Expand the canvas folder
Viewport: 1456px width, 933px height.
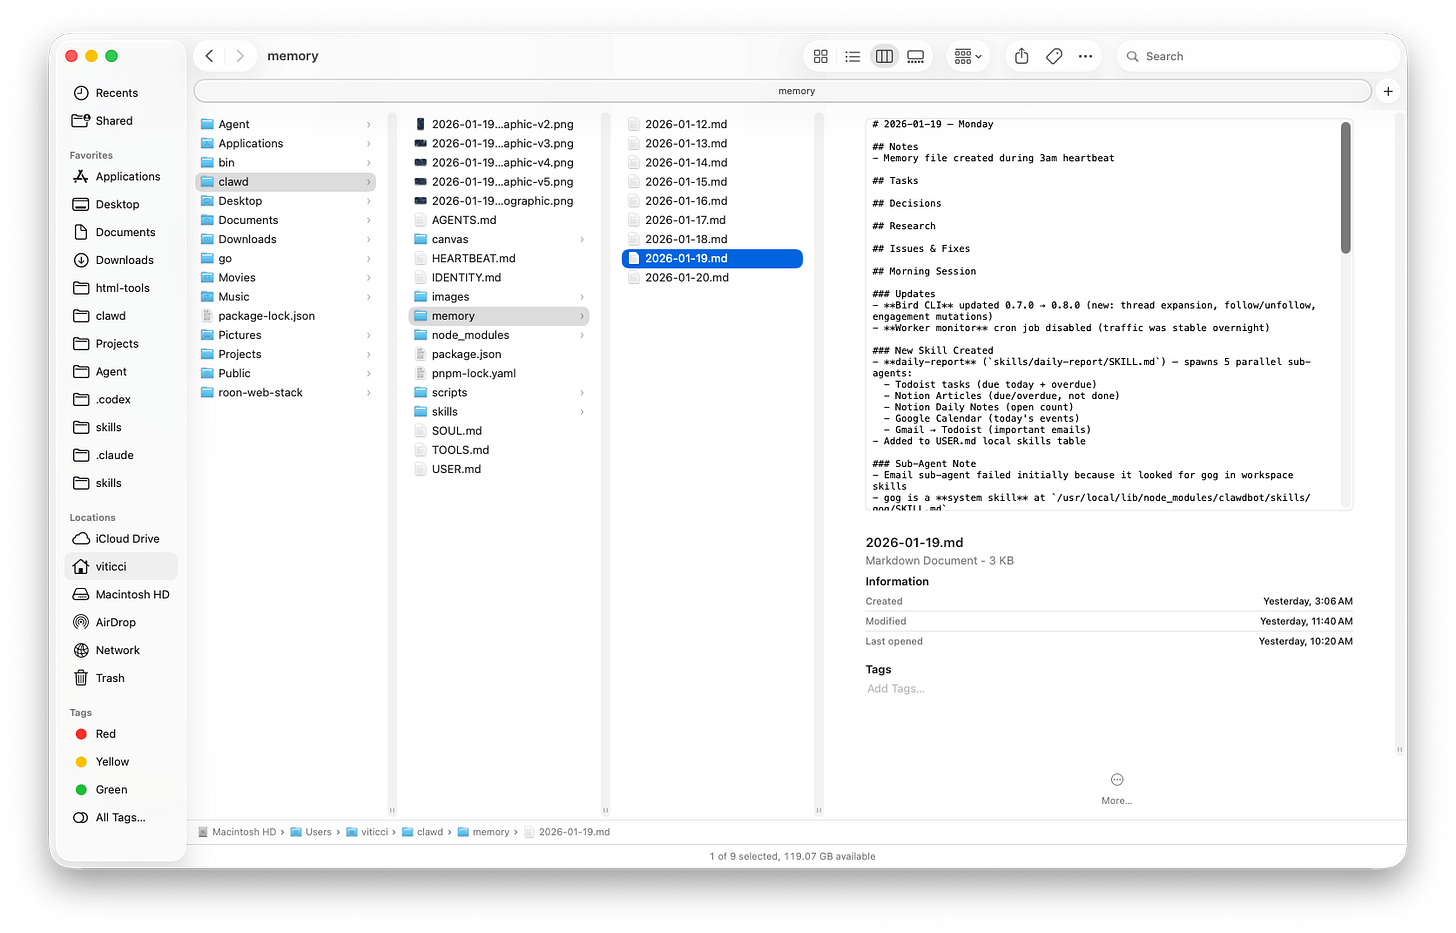pos(582,240)
